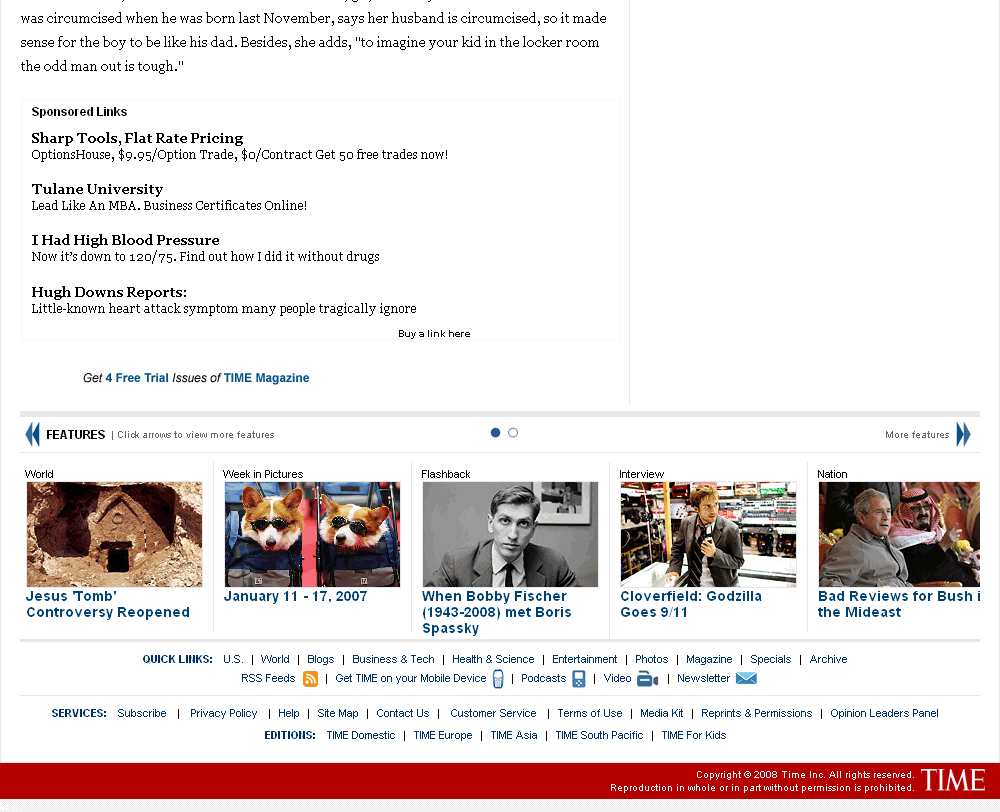The image size is (1000, 812).
Task: Open Opinion Leaders Panel link
Action: [884, 713]
